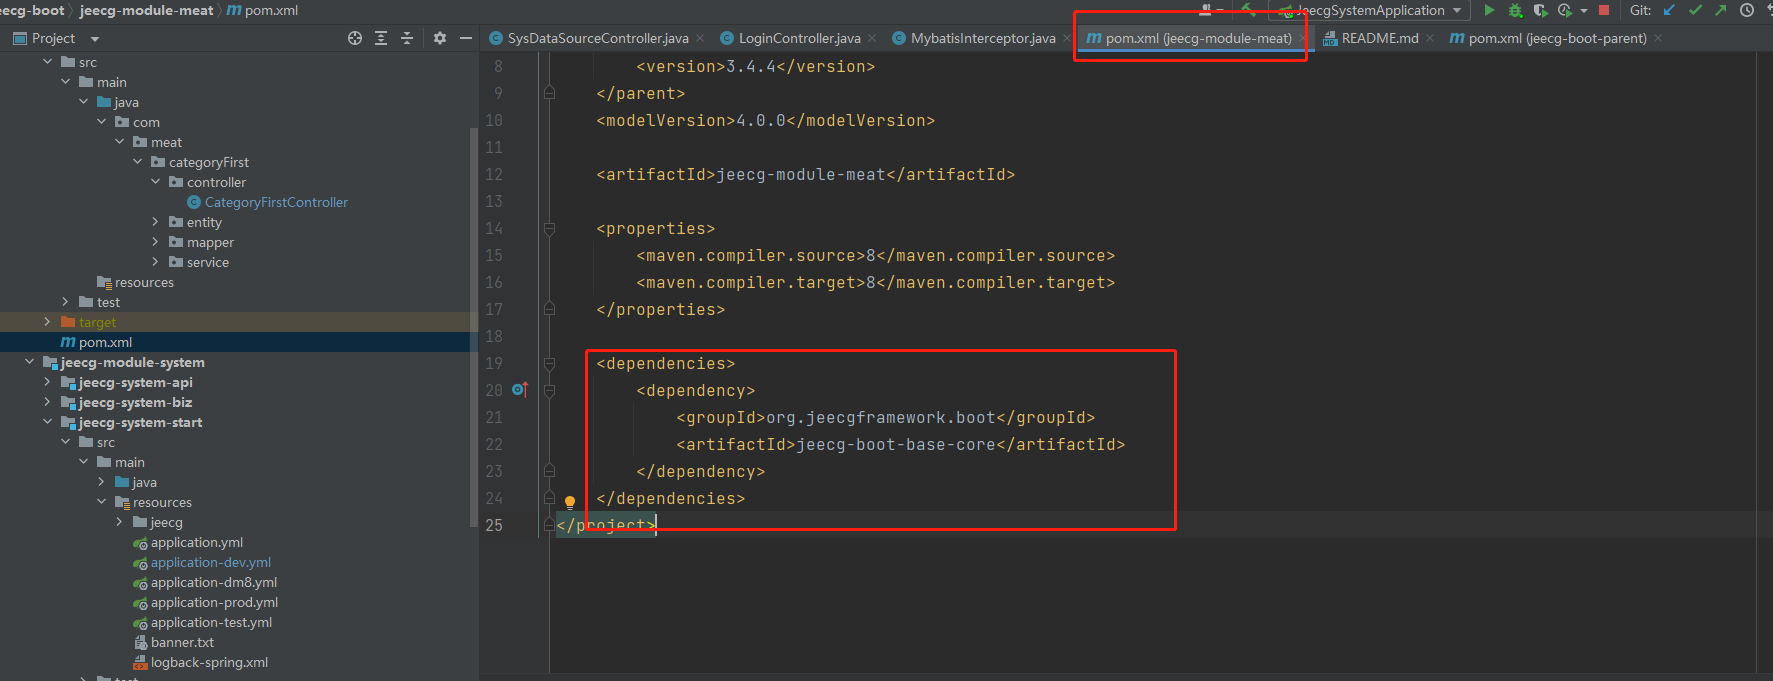Close pom.xml (jeecg-boot-parent) tab
The height and width of the screenshot is (681, 1773).
1658,38
